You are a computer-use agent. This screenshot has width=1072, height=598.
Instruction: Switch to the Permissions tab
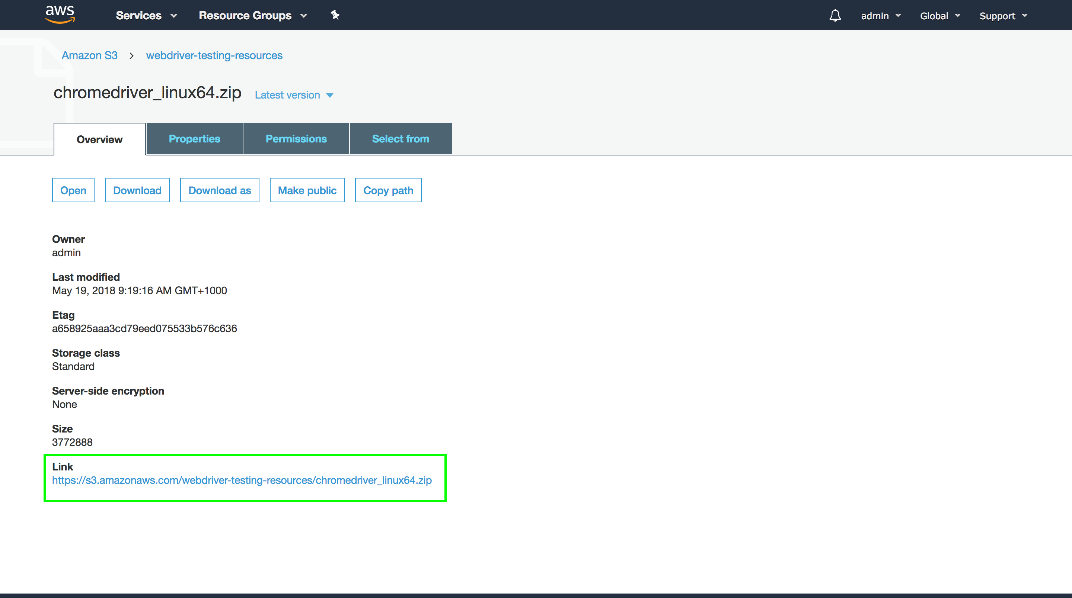[x=296, y=139]
